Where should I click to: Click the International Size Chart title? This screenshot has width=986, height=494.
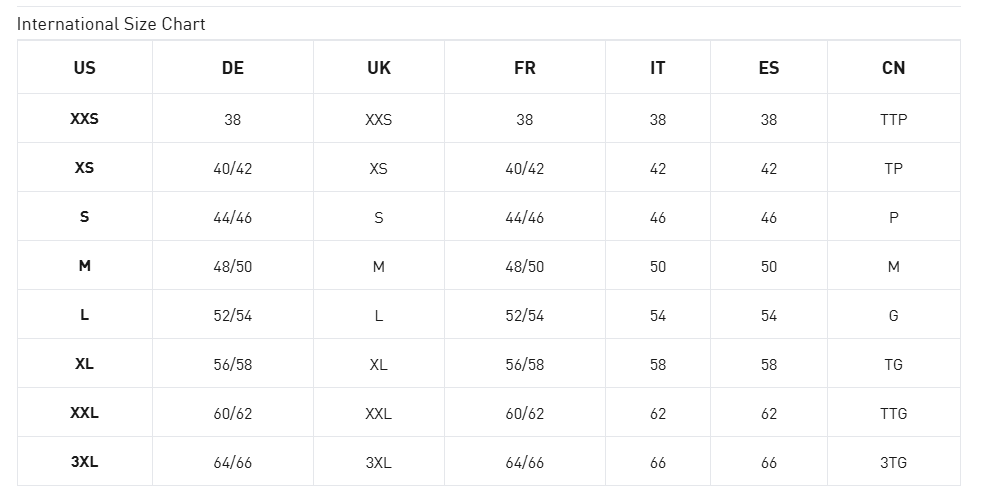click(111, 24)
